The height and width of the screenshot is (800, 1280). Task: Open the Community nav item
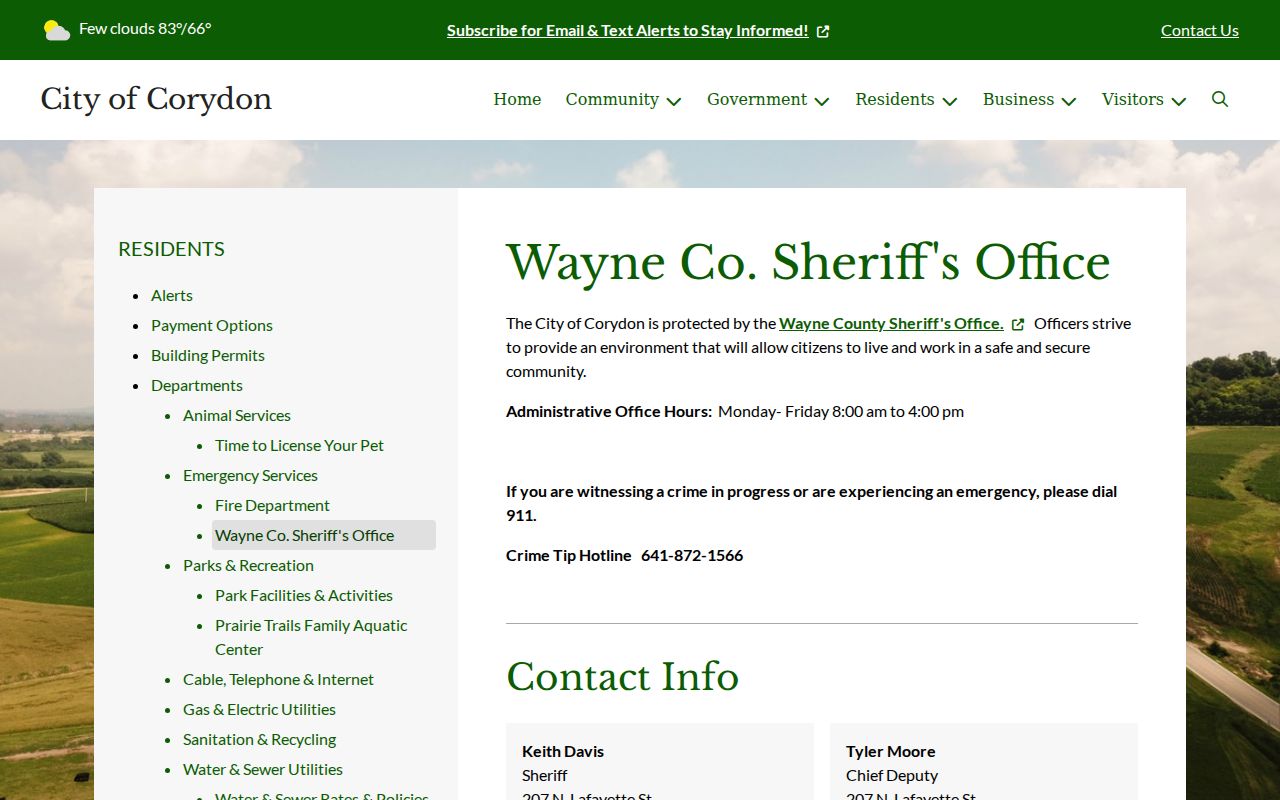click(x=612, y=99)
